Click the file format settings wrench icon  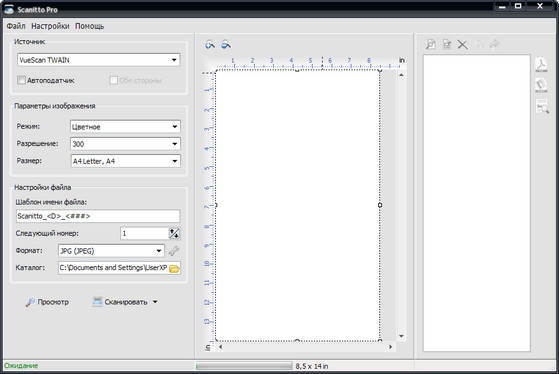(x=174, y=251)
